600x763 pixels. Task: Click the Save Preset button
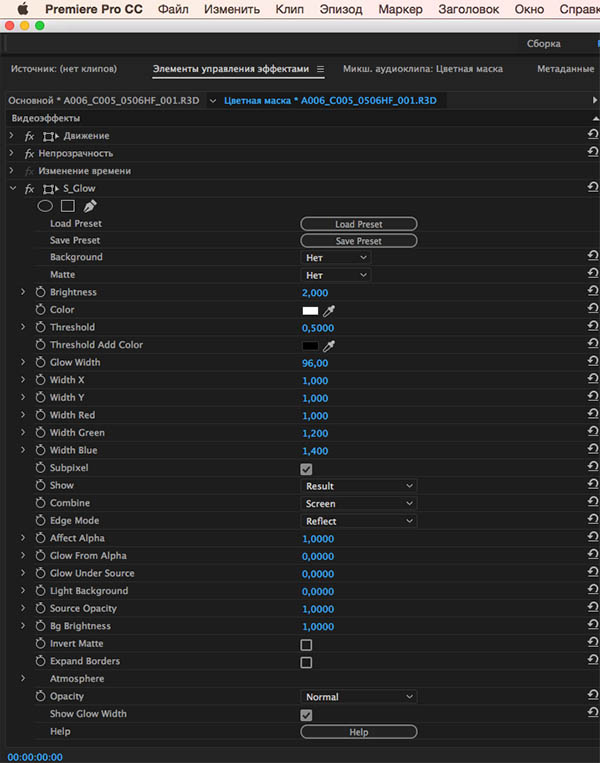point(359,241)
